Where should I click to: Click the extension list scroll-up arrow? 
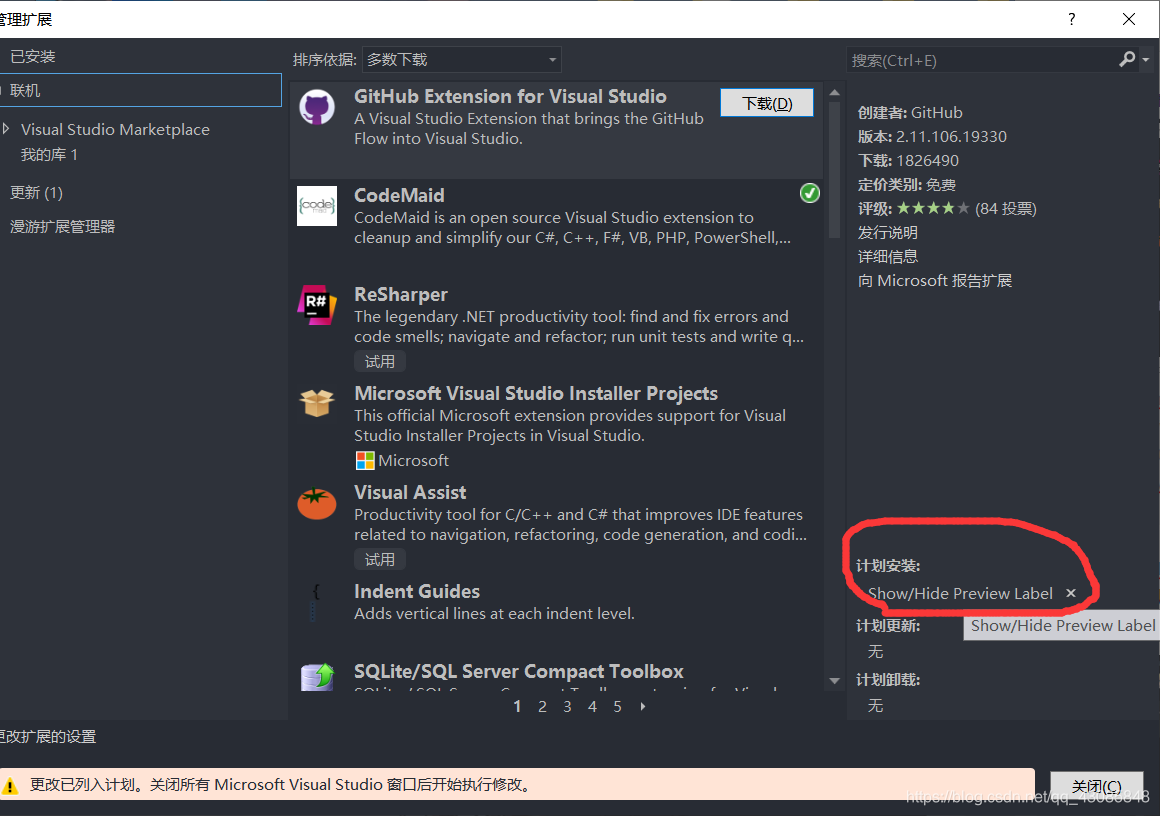(834, 92)
